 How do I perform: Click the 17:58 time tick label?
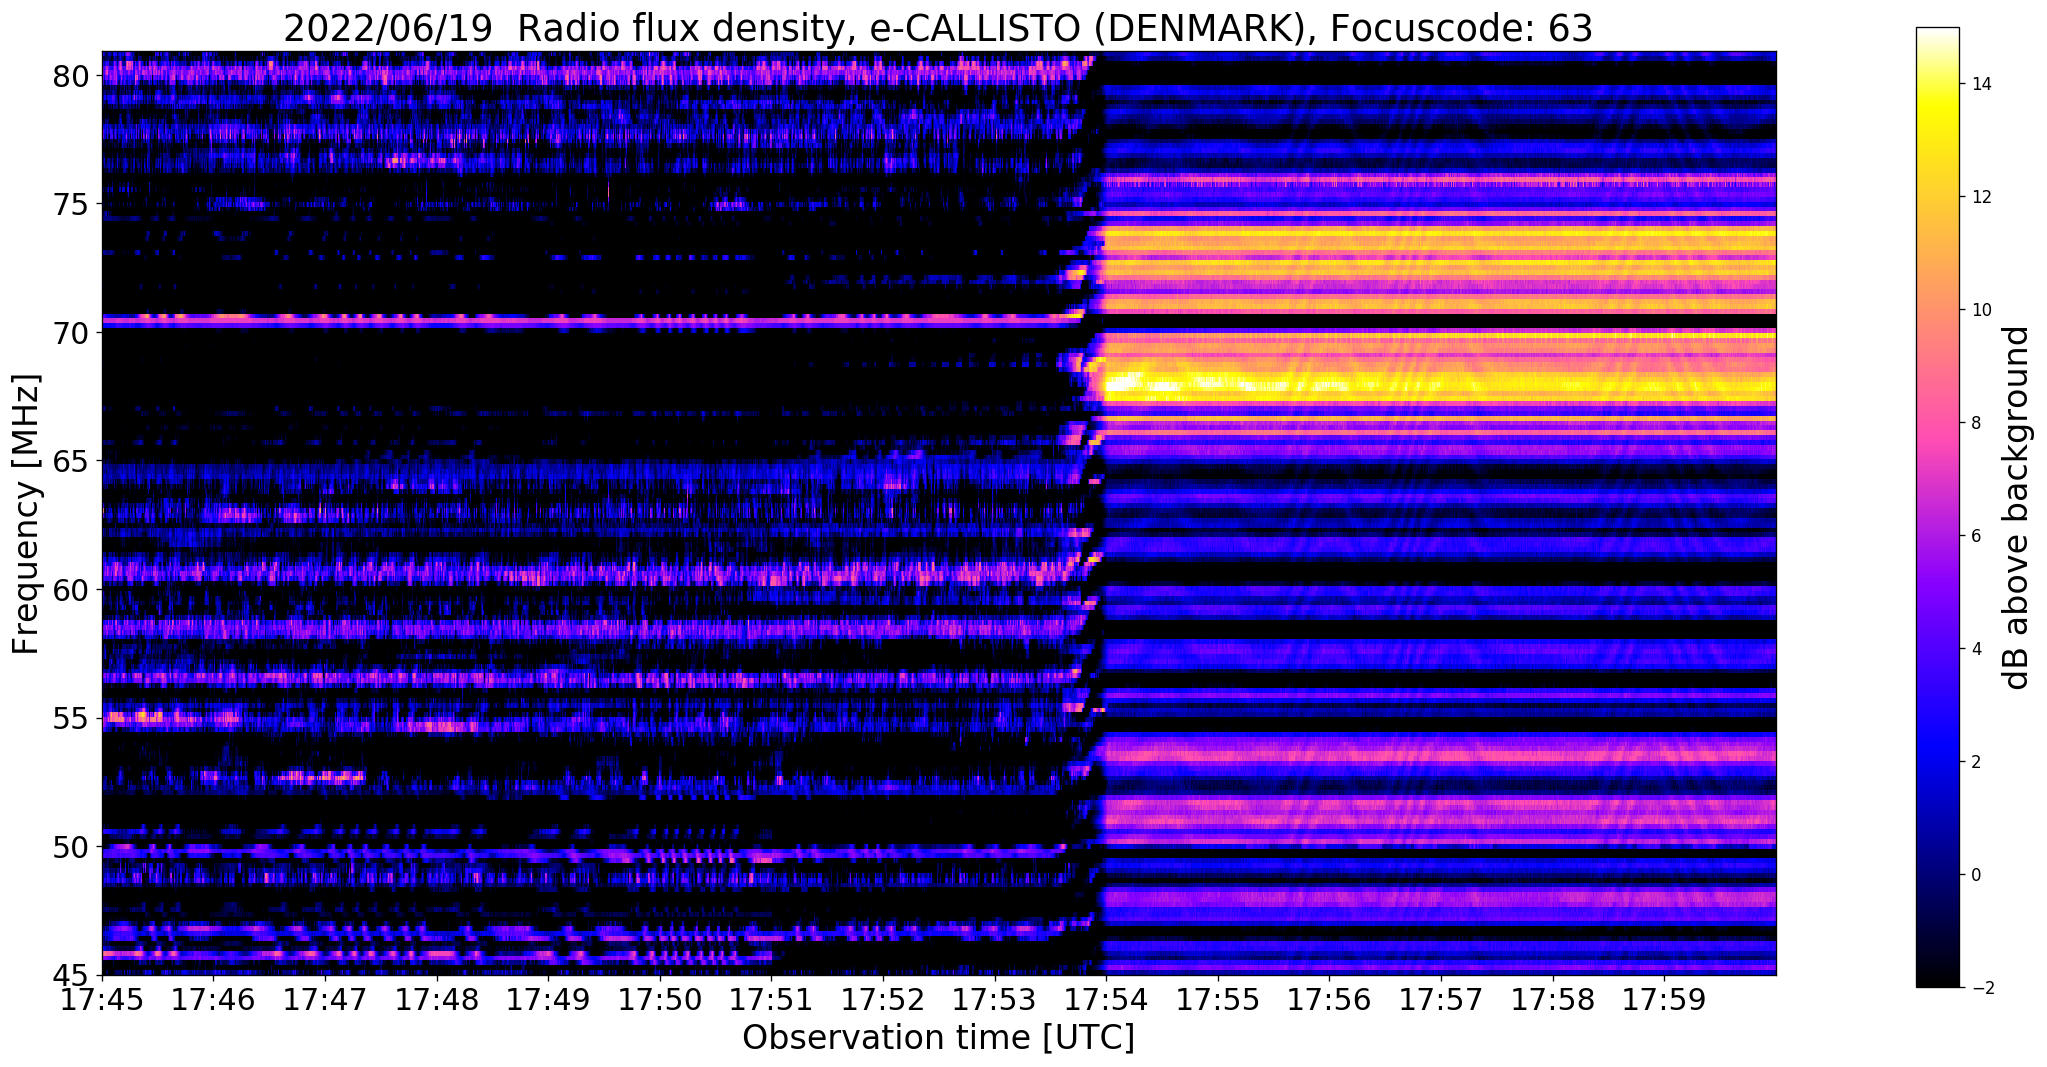coord(1553,1001)
